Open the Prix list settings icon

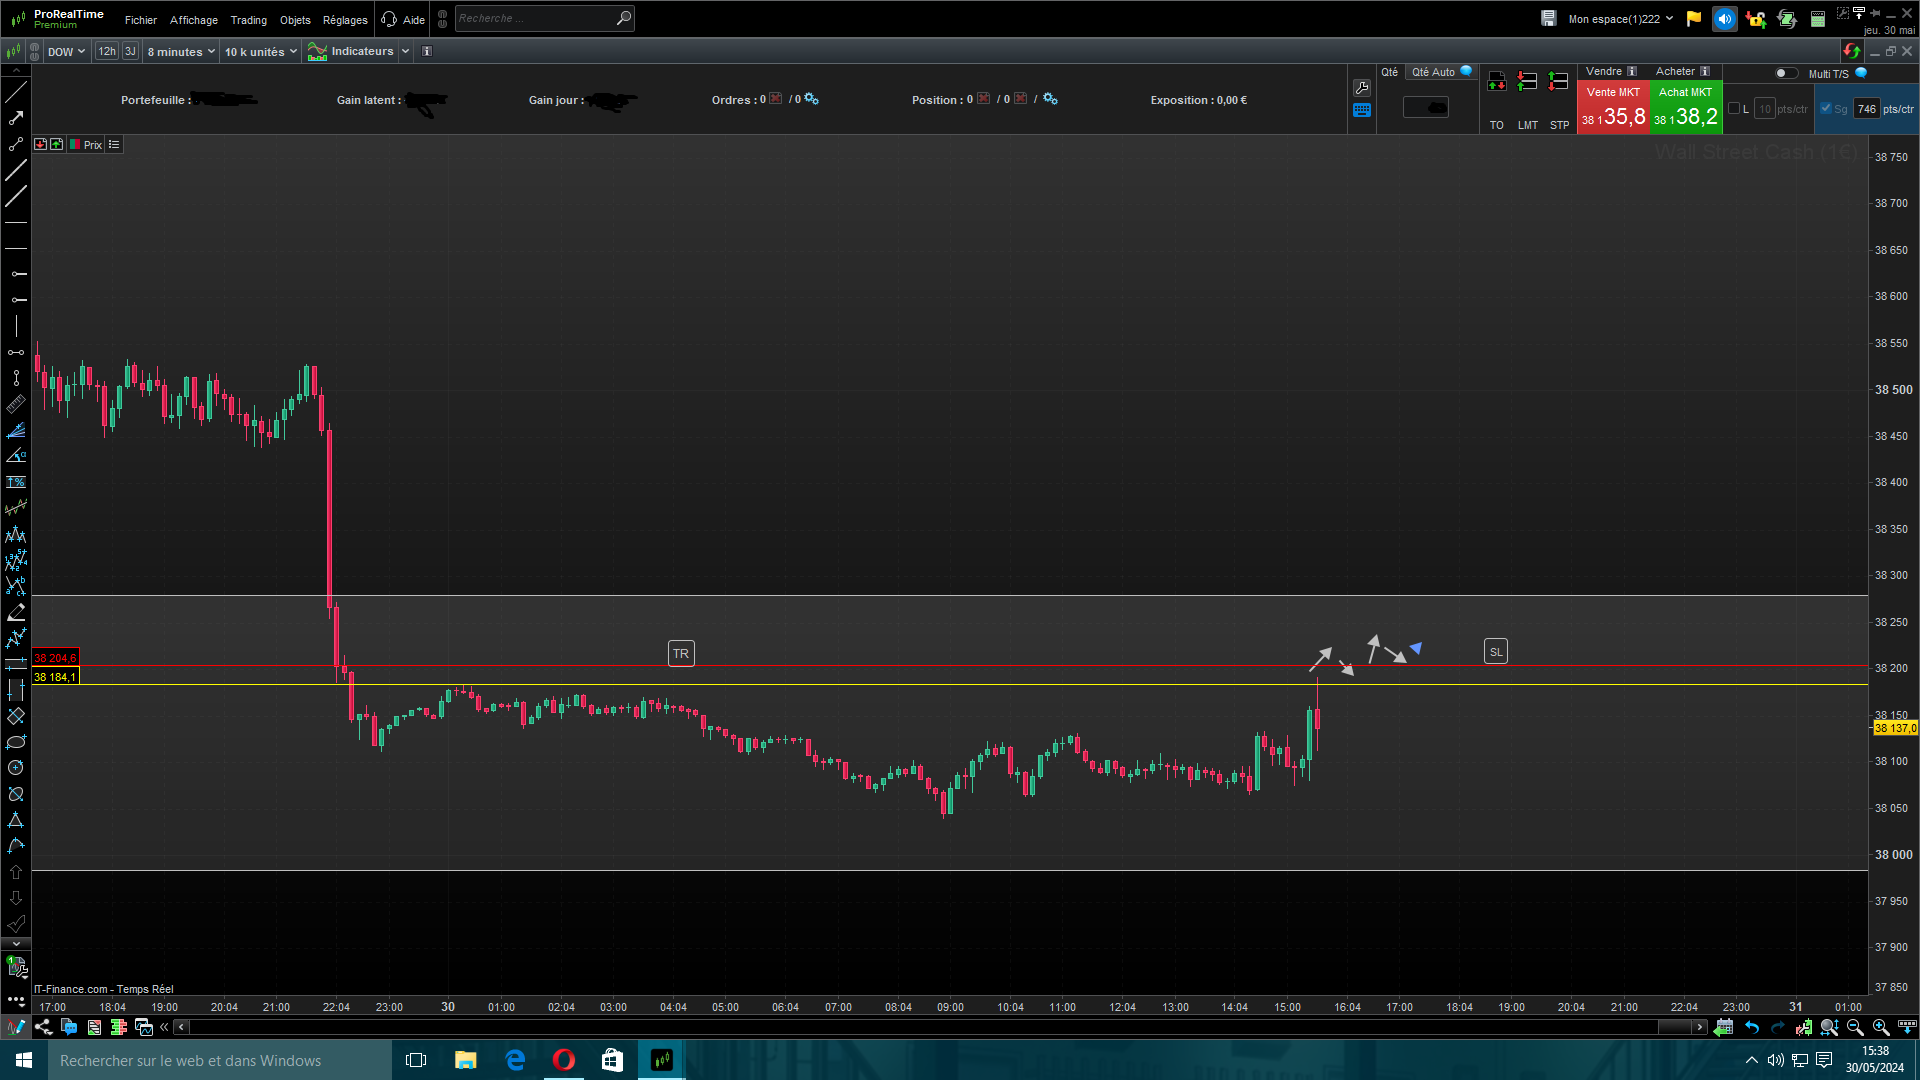114,145
